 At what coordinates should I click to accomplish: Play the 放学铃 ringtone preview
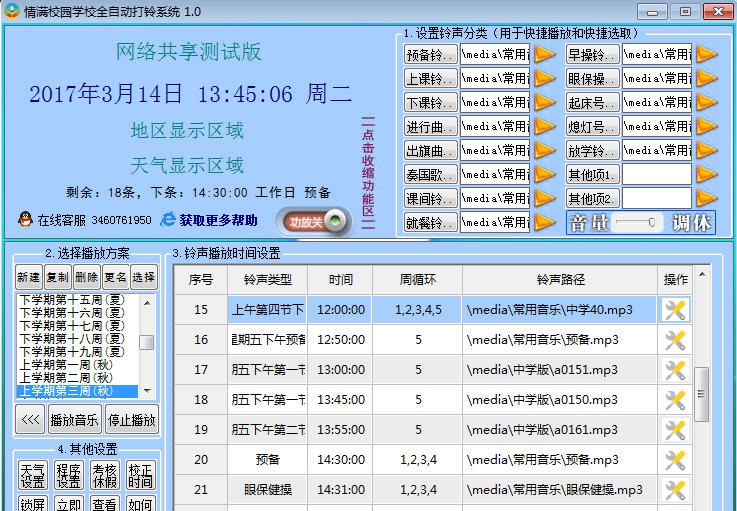[x=706, y=150]
